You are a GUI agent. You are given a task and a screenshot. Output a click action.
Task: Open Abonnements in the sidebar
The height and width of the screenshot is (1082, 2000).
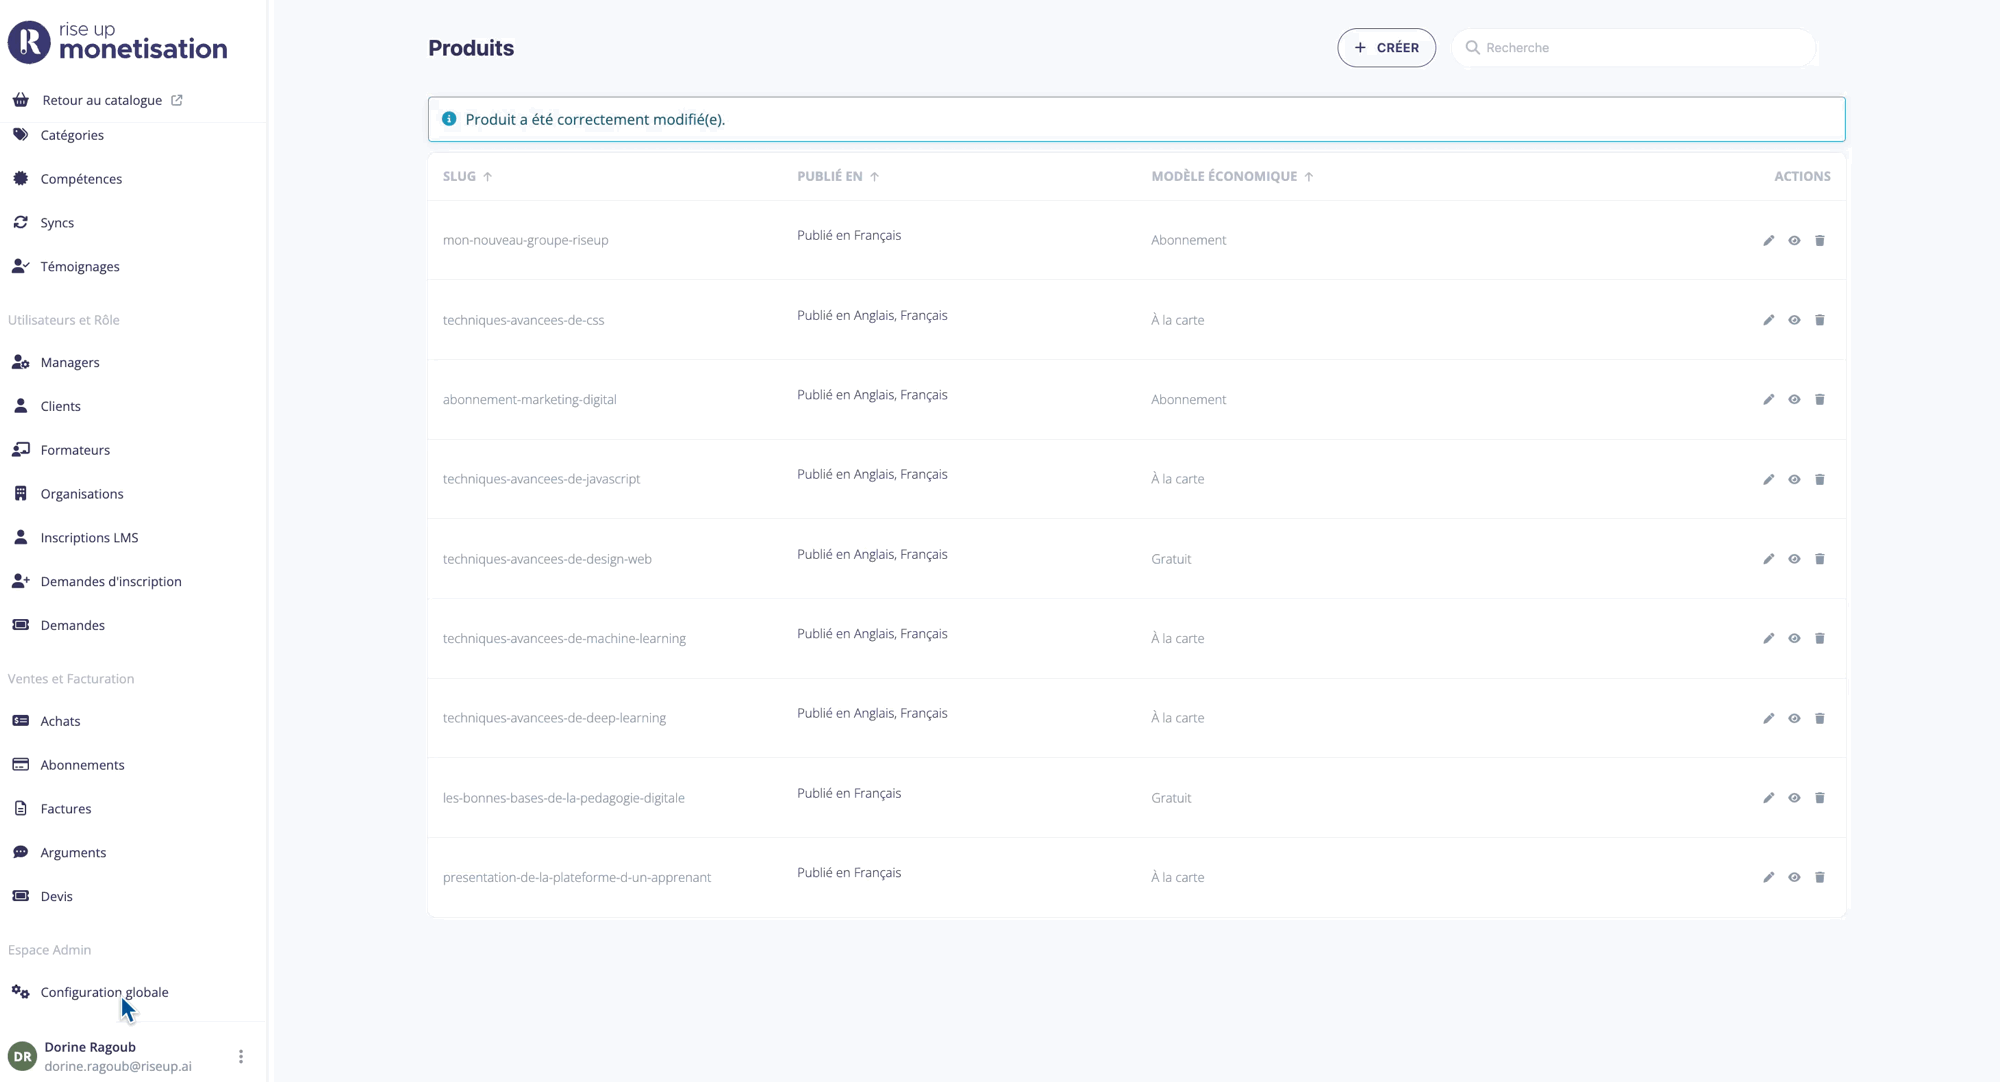[x=82, y=765]
